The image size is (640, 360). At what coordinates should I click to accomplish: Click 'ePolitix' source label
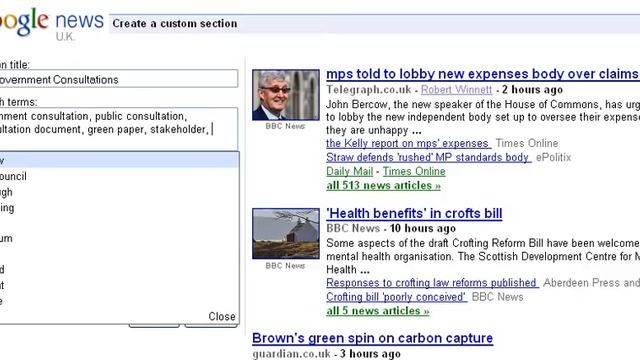(553, 157)
